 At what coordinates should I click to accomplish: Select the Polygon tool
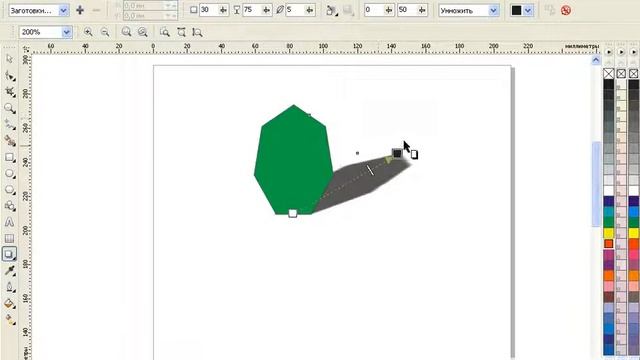pyautogui.click(x=9, y=190)
